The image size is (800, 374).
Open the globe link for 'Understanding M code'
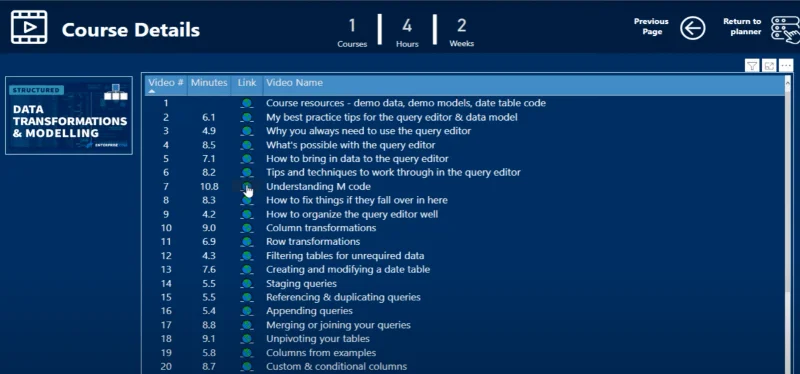tap(247, 186)
